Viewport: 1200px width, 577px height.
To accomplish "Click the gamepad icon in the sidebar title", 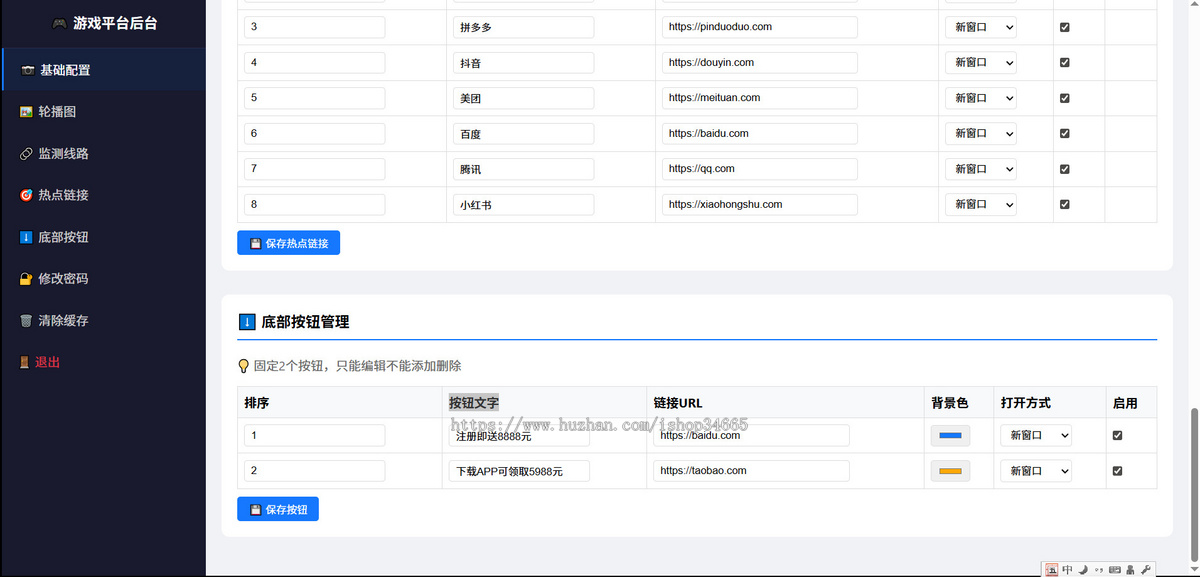I will [x=59, y=23].
